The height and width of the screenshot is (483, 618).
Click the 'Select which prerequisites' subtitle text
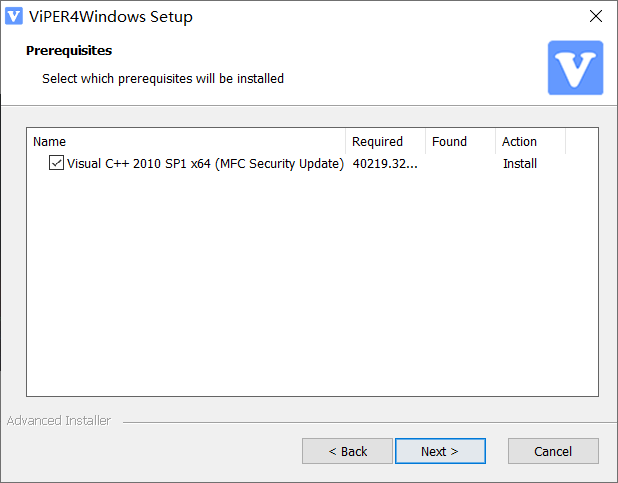(x=163, y=78)
